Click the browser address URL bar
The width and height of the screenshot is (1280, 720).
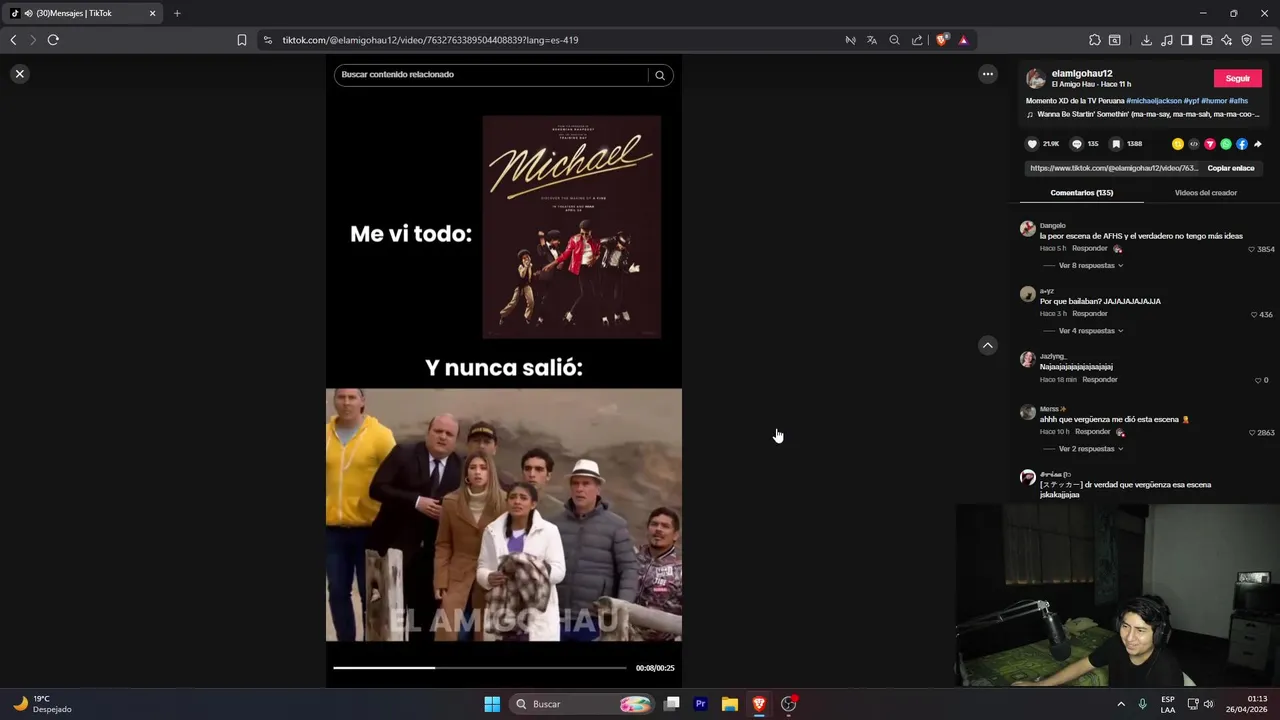pos(550,40)
